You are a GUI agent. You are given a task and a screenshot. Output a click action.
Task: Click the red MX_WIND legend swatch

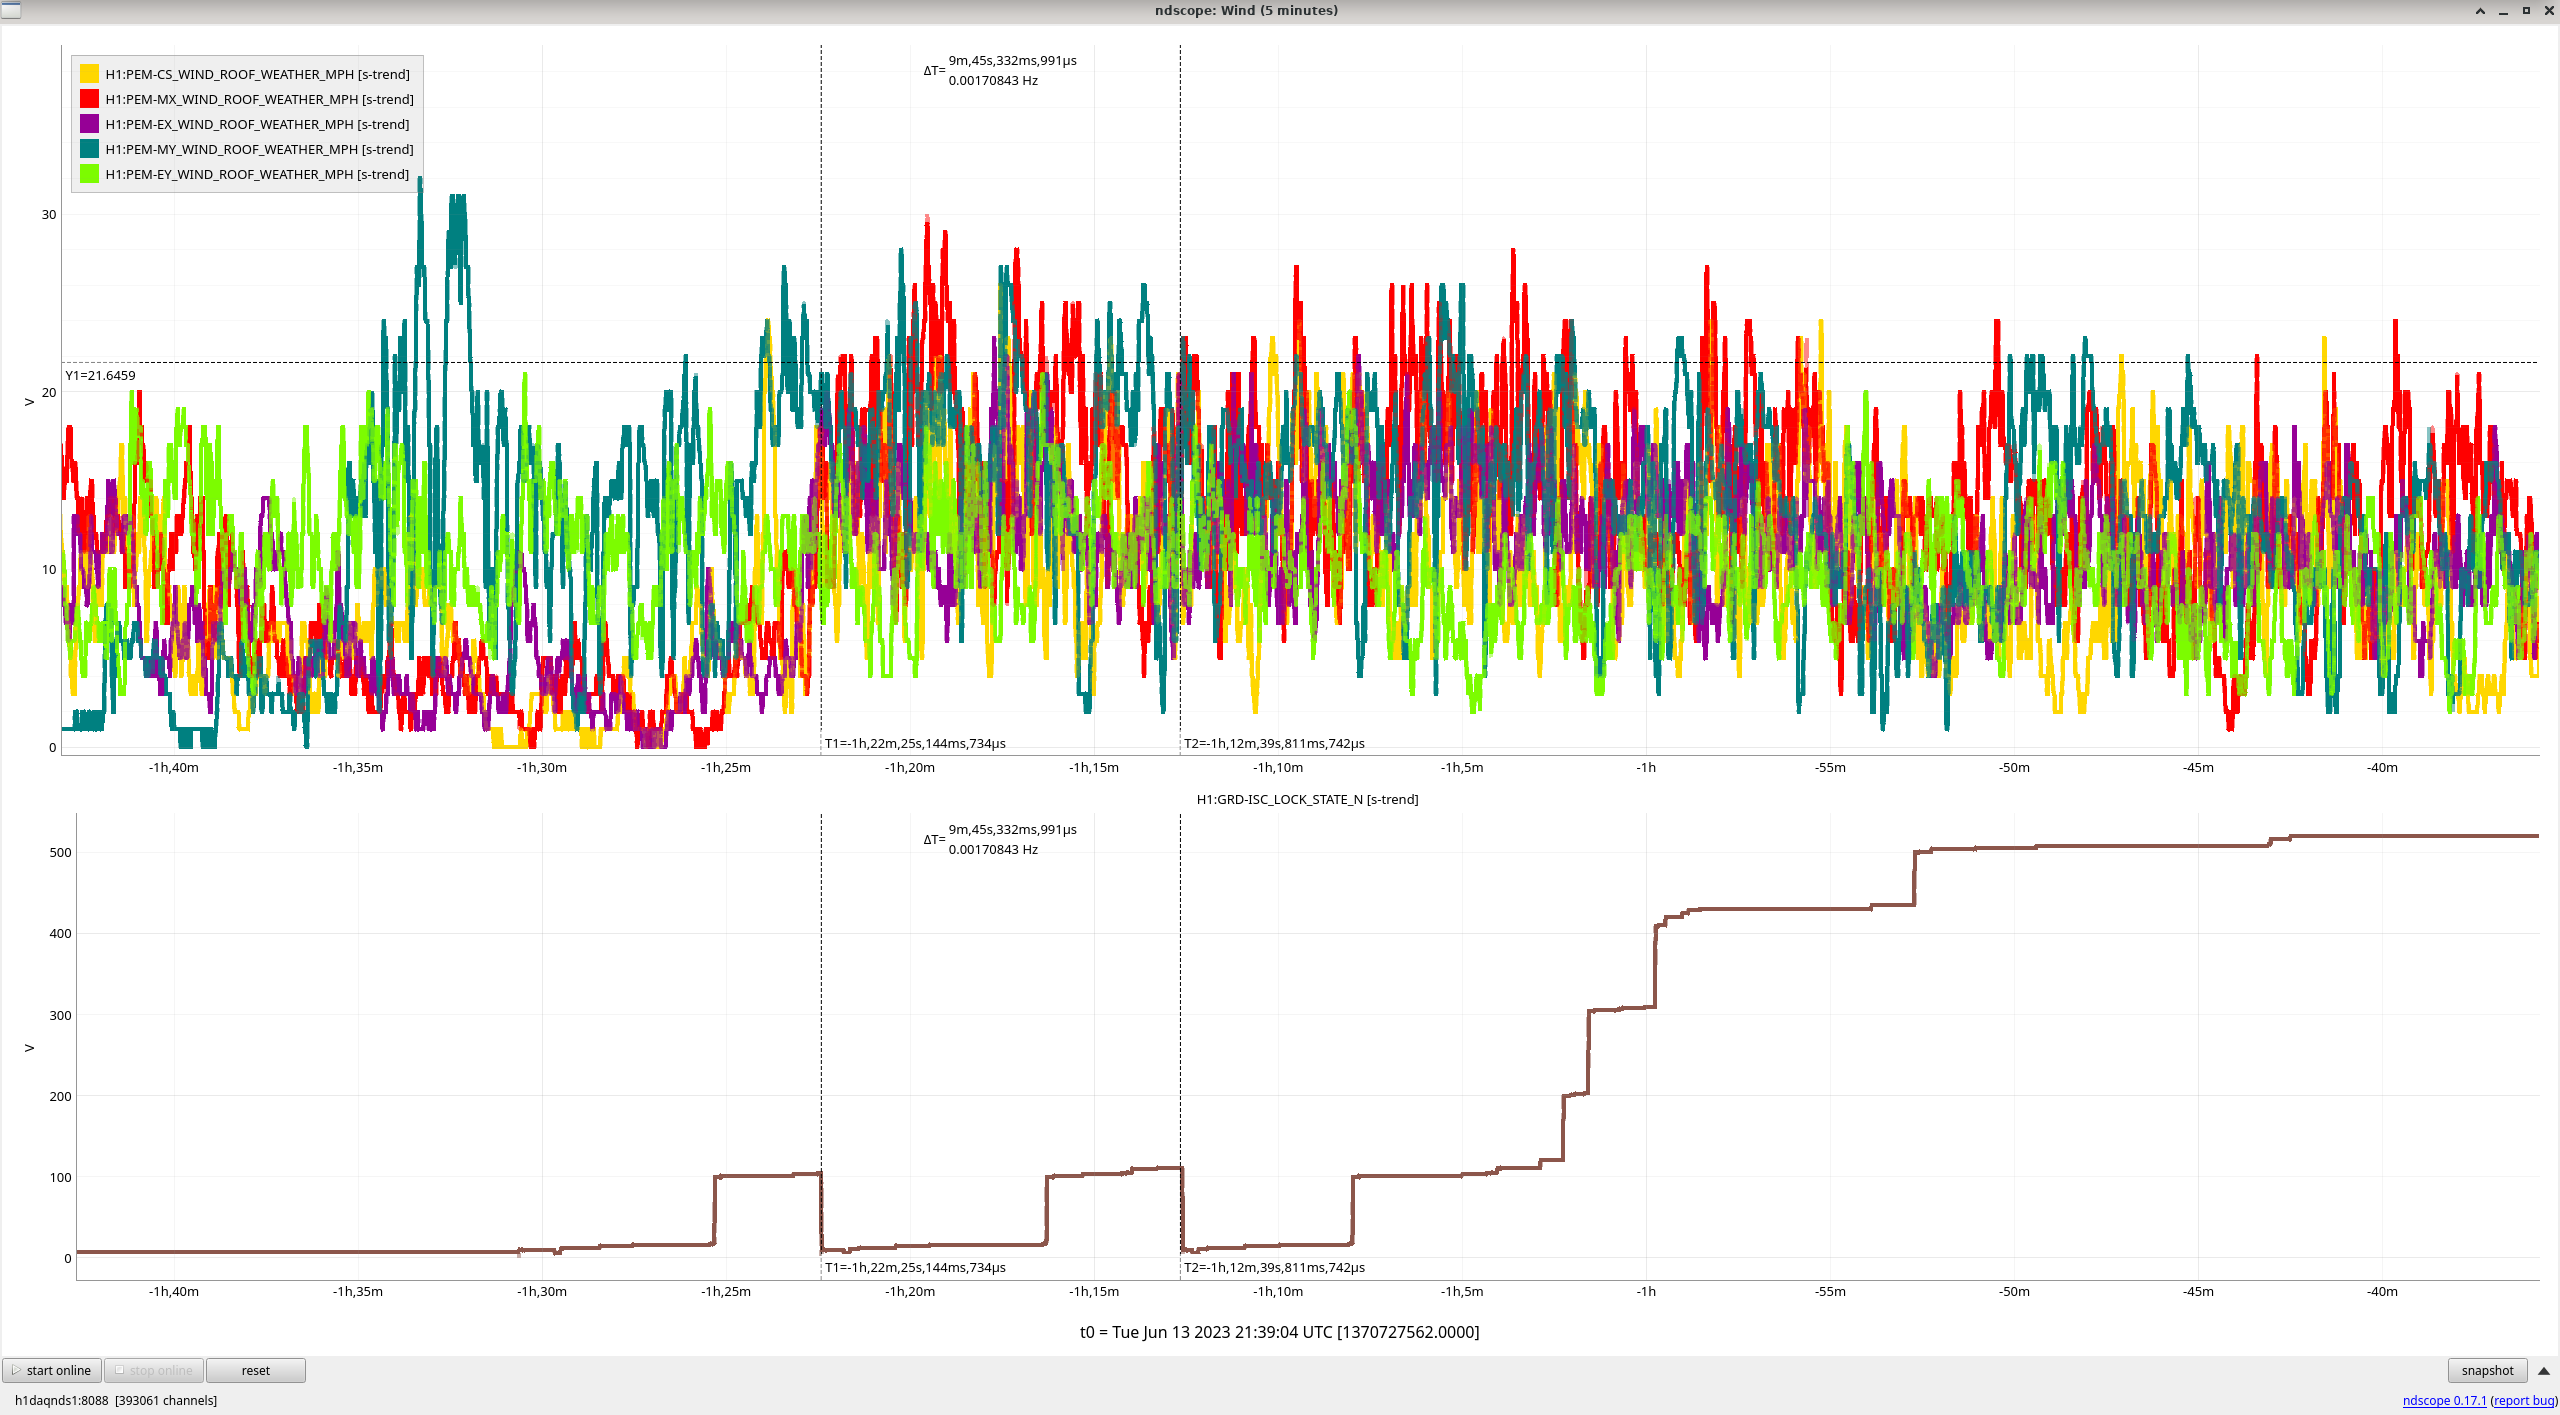click(x=89, y=99)
